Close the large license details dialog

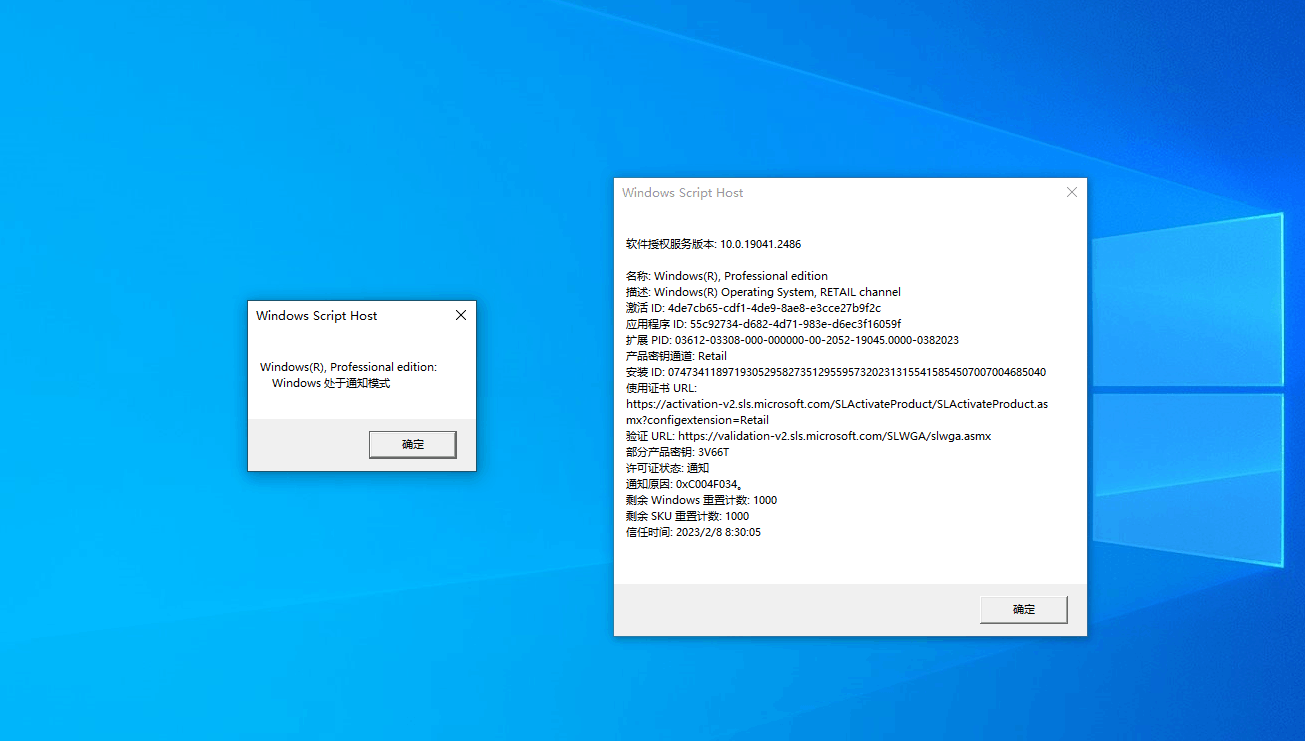coord(1072,192)
